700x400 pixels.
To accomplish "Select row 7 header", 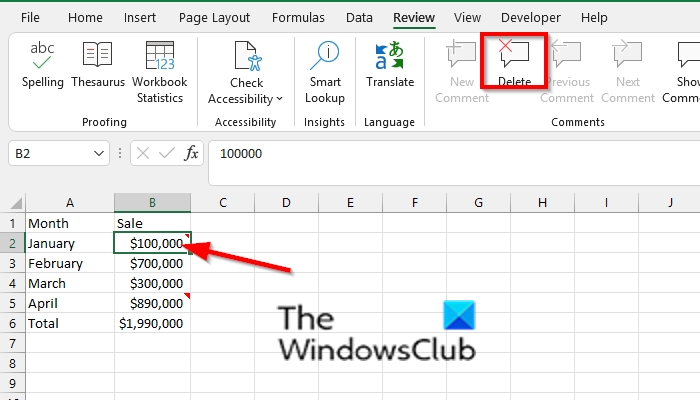I will coord(12,343).
